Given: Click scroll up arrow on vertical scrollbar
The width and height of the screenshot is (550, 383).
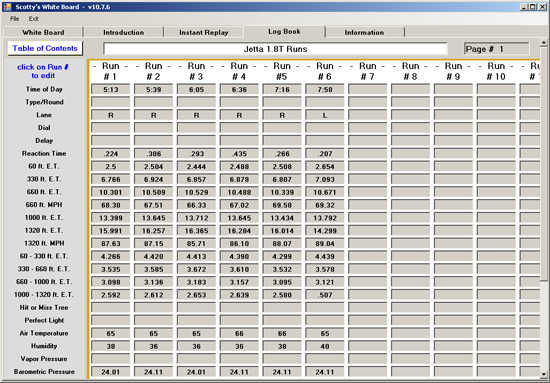Looking at the screenshot, I should 544,43.
